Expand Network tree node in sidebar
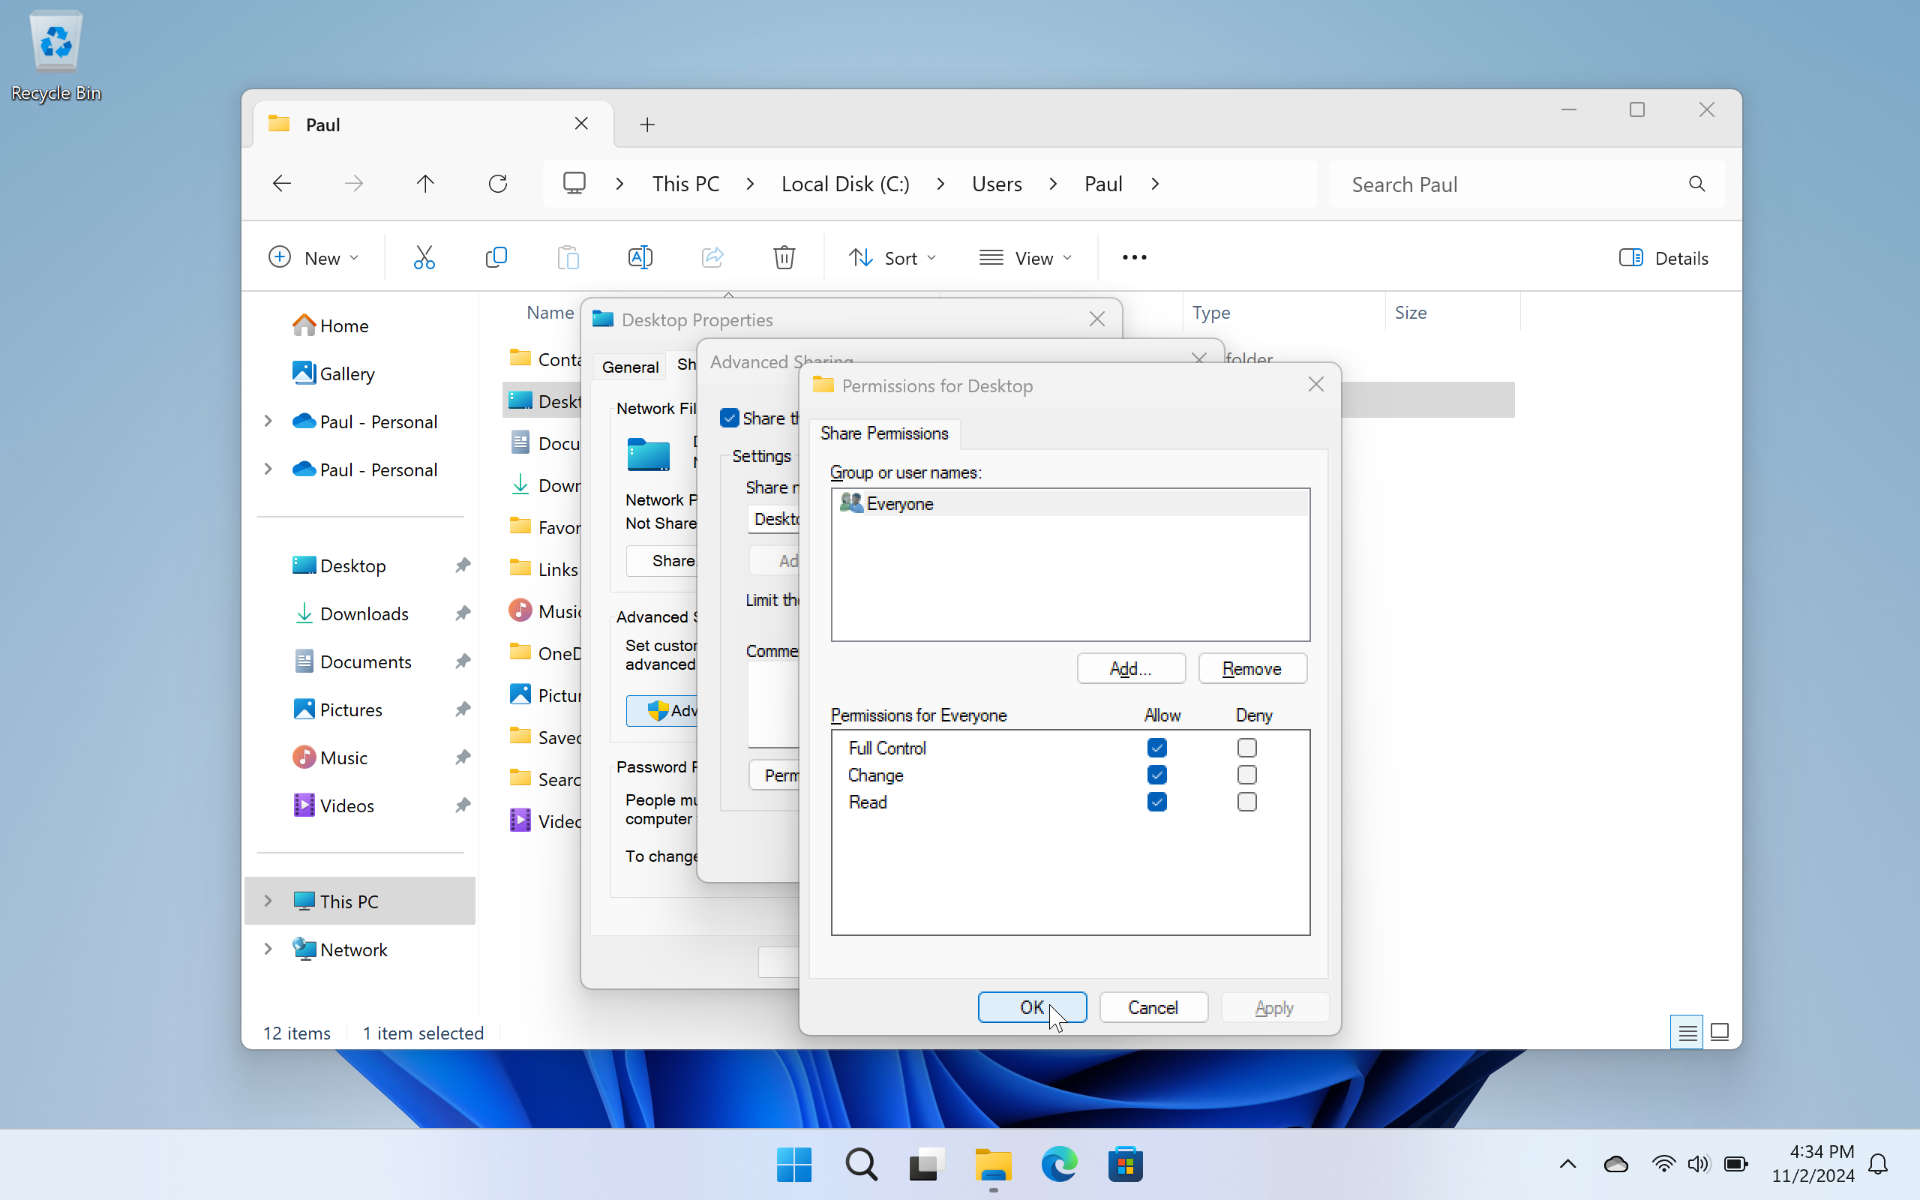Viewport: 1920px width, 1200px height. 268,949
